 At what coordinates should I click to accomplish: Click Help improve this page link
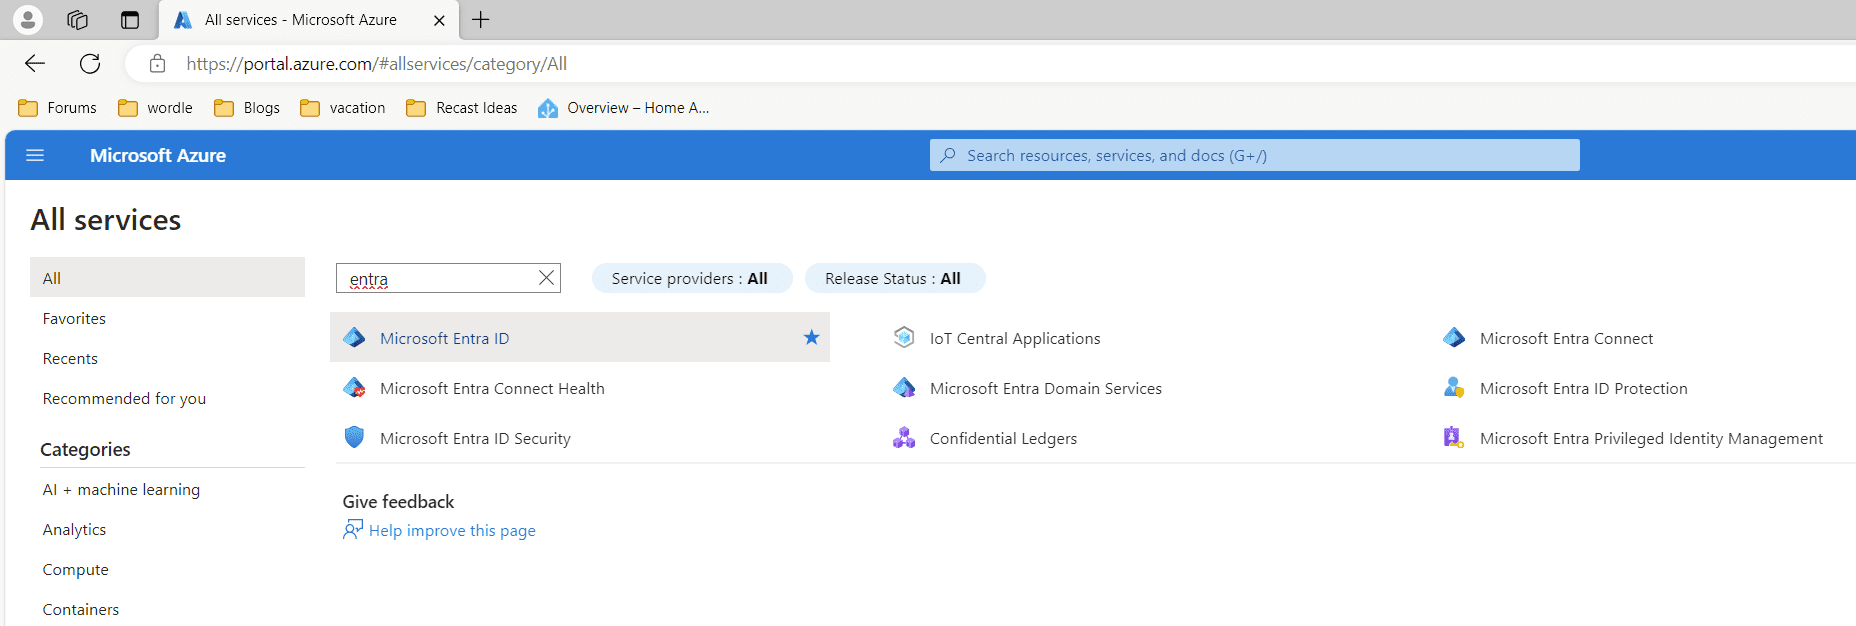[452, 530]
